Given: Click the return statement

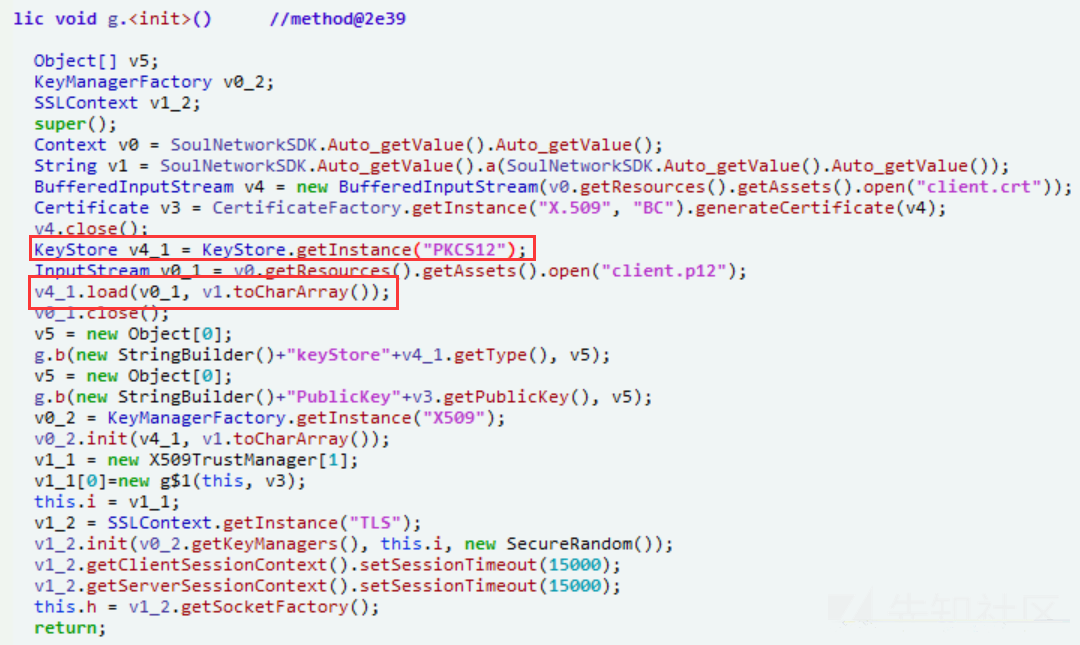Looking at the screenshot, I should pos(70,628).
